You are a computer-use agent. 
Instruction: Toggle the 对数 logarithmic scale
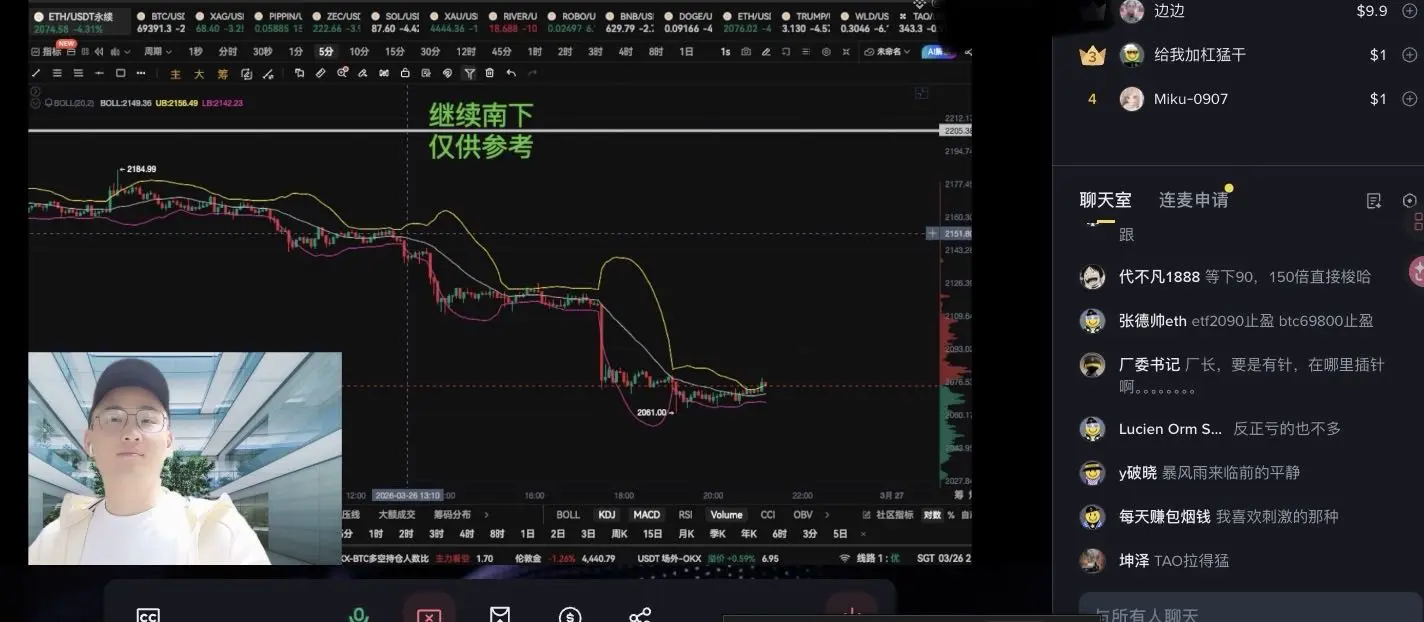tap(932, 515)
